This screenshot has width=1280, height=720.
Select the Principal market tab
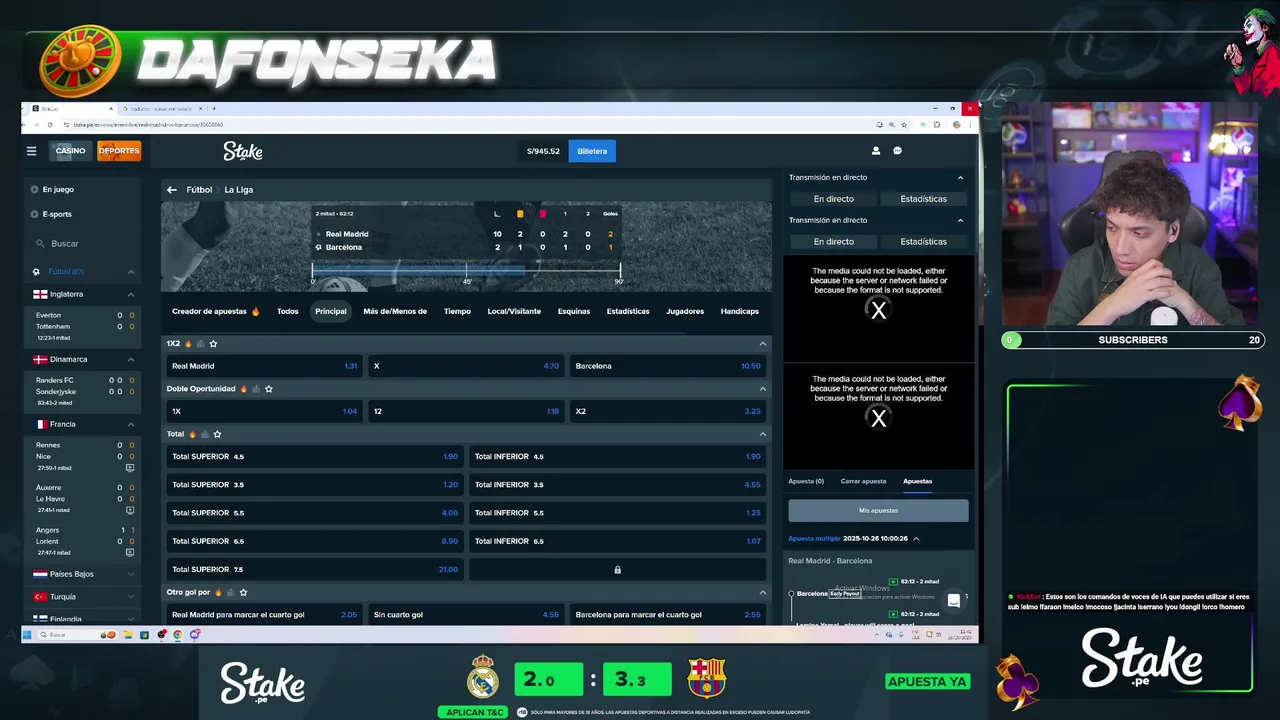coord(331,311)
